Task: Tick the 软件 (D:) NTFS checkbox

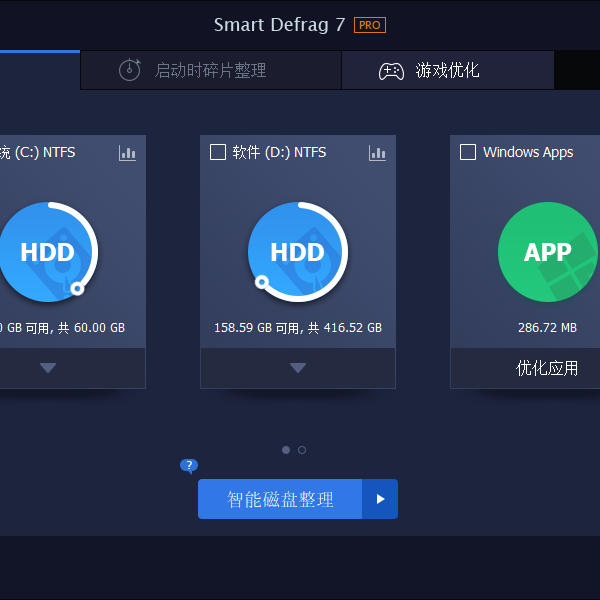Action: point(218,152)
